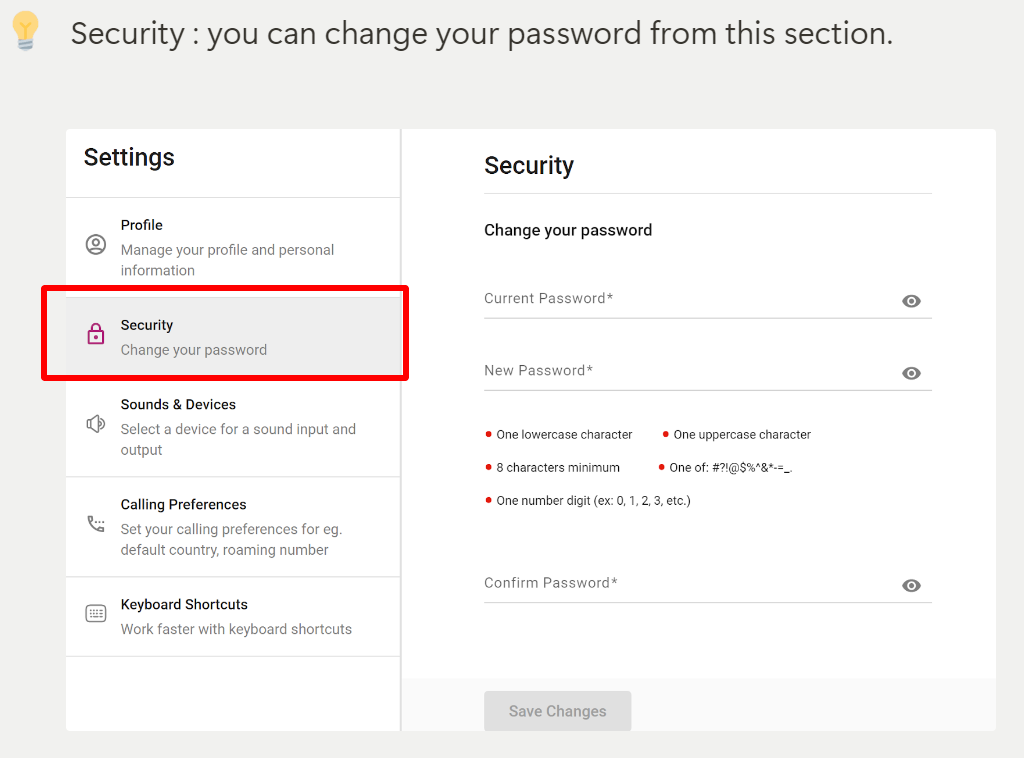Click the 'Manage your profile and personal information' description

pos(227,260)
